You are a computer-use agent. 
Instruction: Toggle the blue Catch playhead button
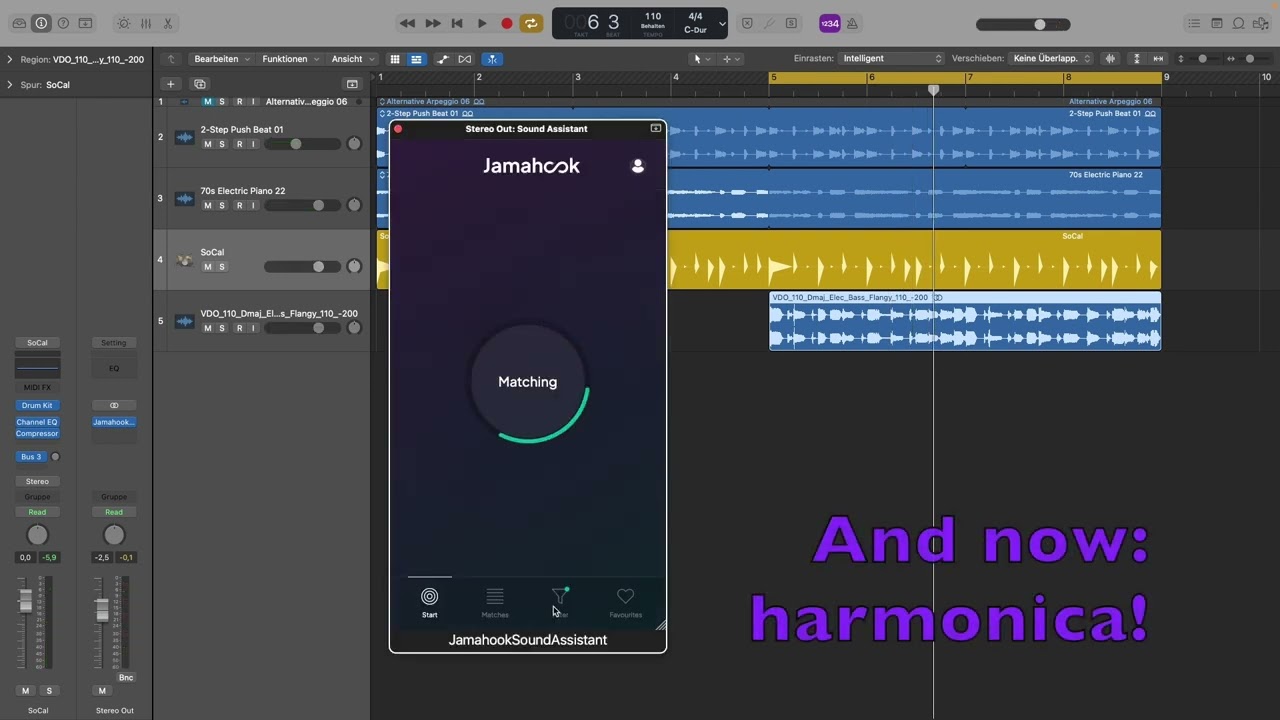[x=491, y=59]
